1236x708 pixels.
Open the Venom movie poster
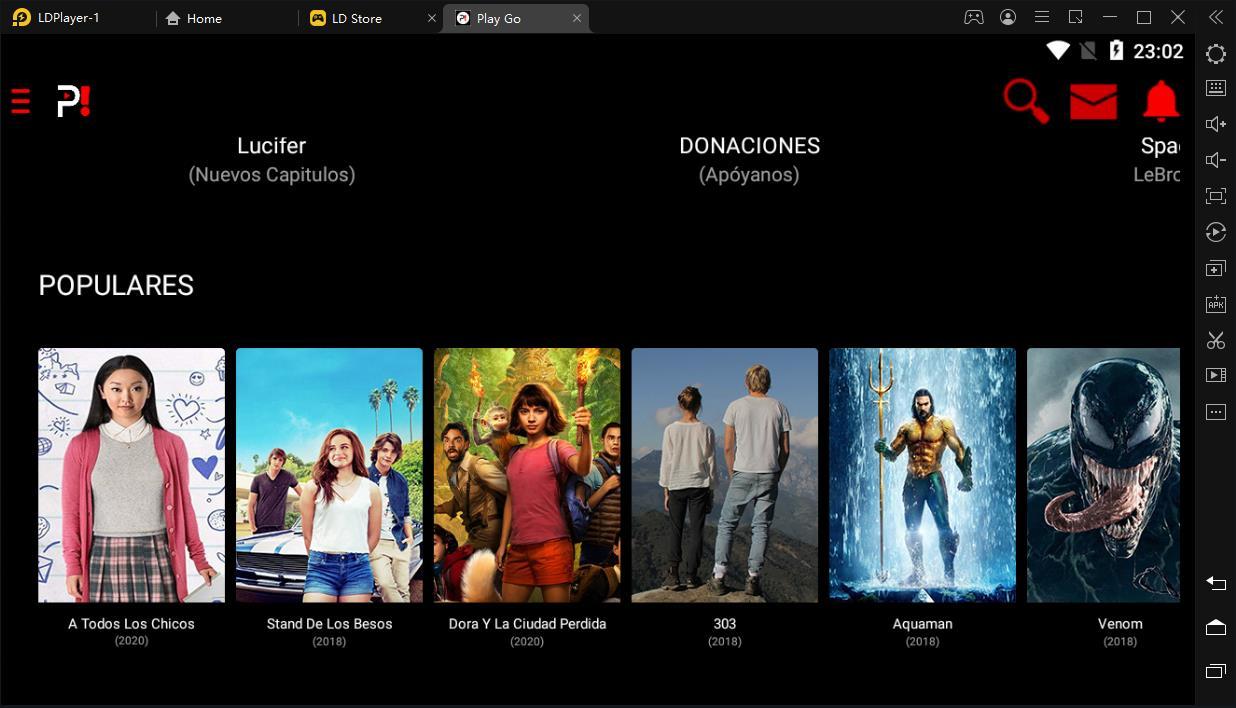click(x=1103, y=475)
